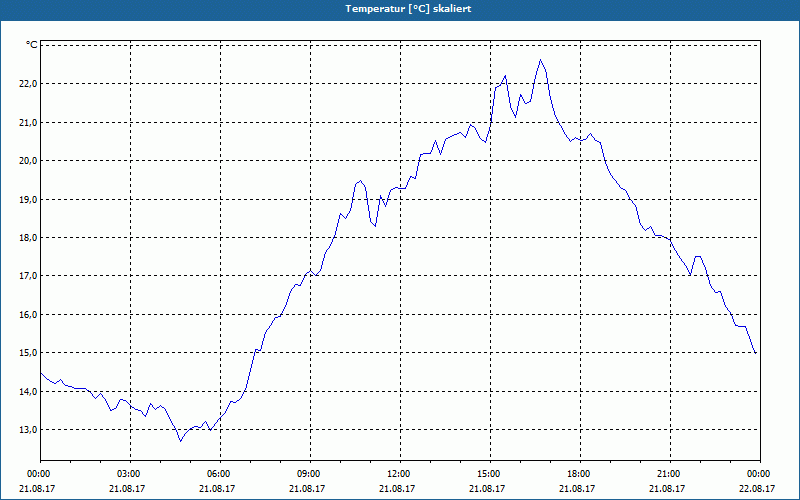Click the °C unit label on the axis
The image size is (800, 500).
point(32,45)
